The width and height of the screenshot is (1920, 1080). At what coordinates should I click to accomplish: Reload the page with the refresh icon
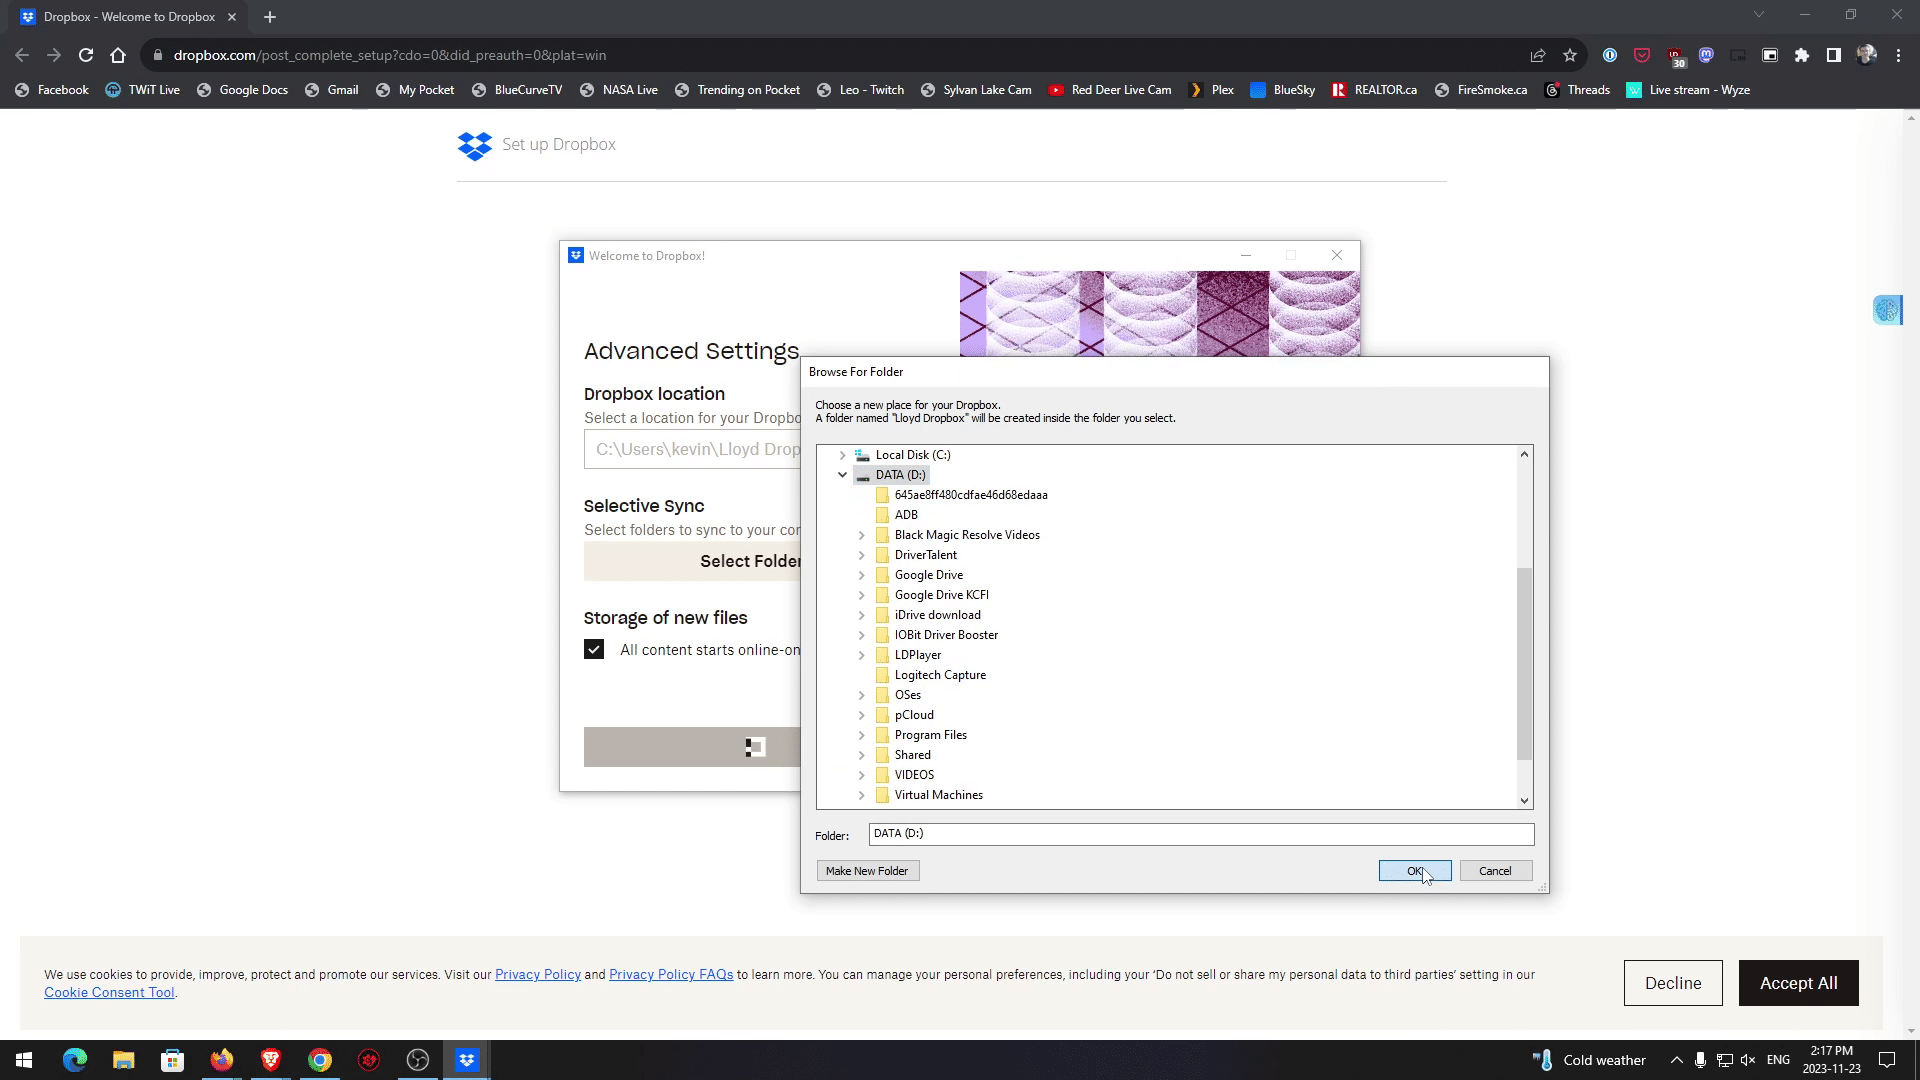coord(86,55)
